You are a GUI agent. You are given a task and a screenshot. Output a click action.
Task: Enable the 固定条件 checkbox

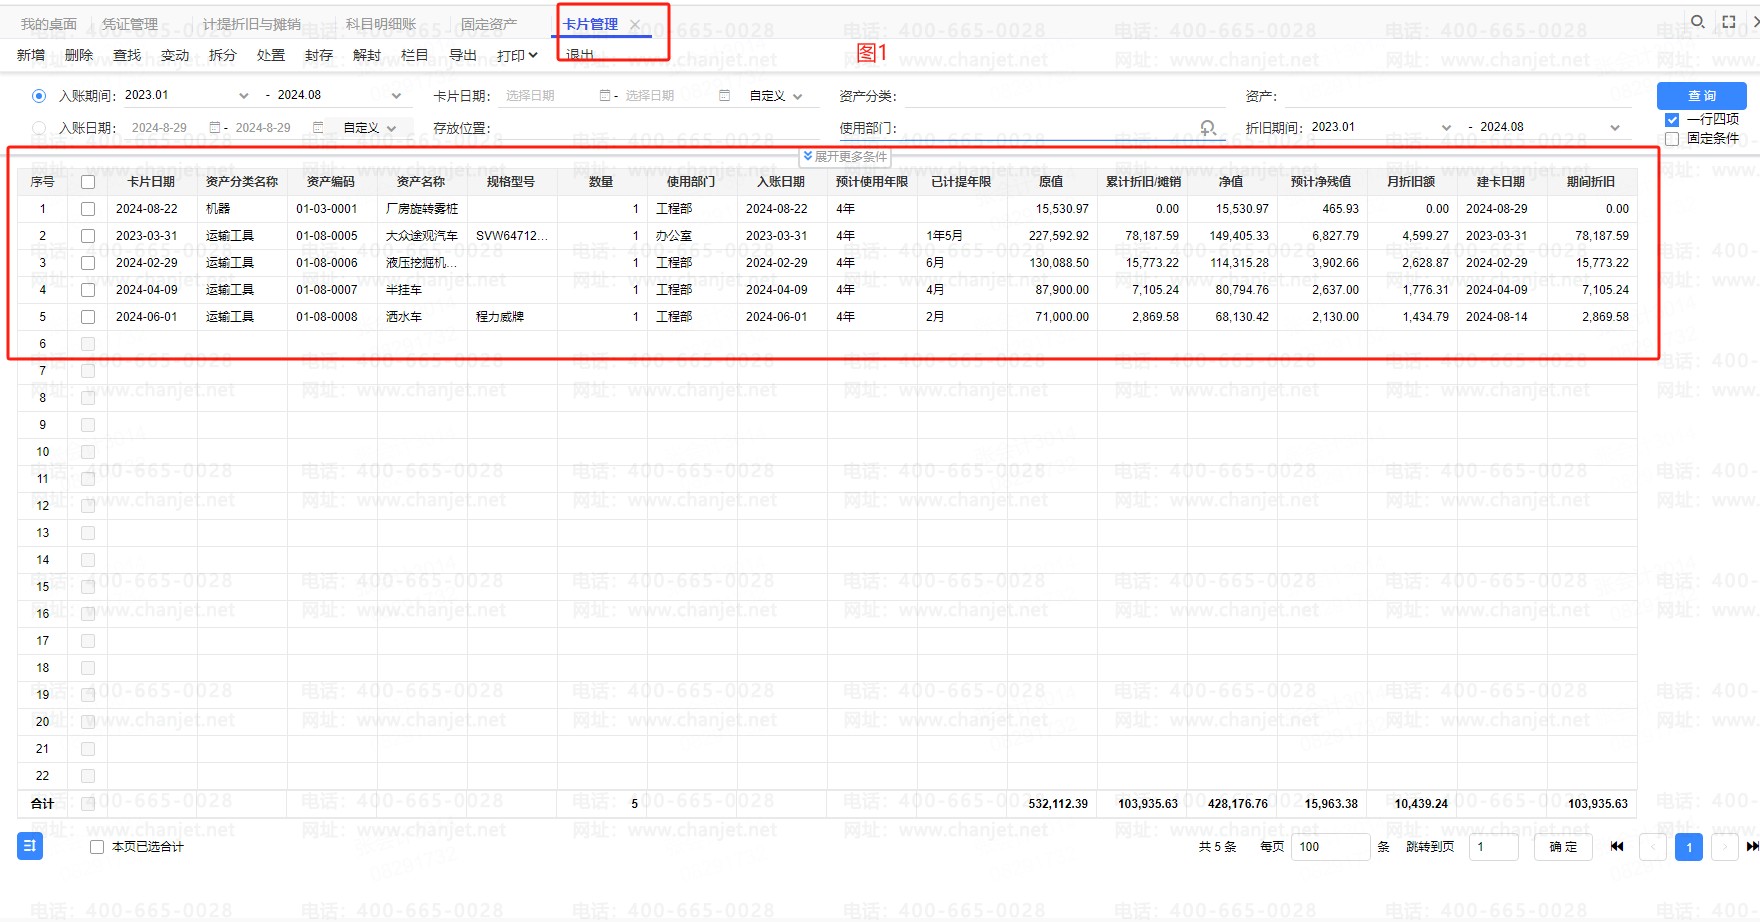coord(1671,139)
